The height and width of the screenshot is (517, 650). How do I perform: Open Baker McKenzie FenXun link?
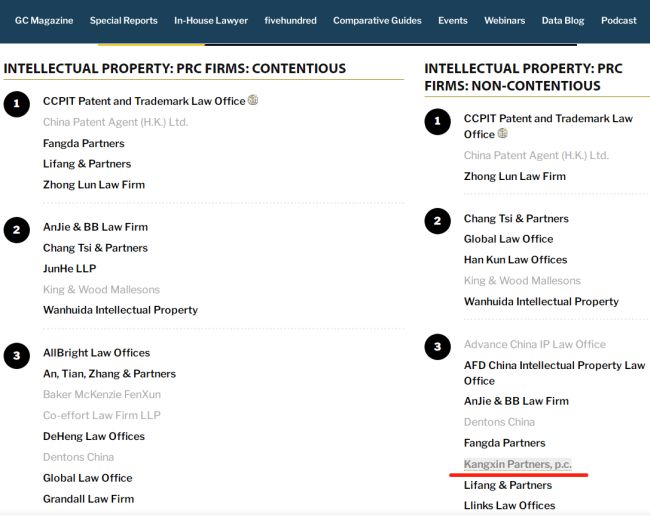click(x=102, y=394)
